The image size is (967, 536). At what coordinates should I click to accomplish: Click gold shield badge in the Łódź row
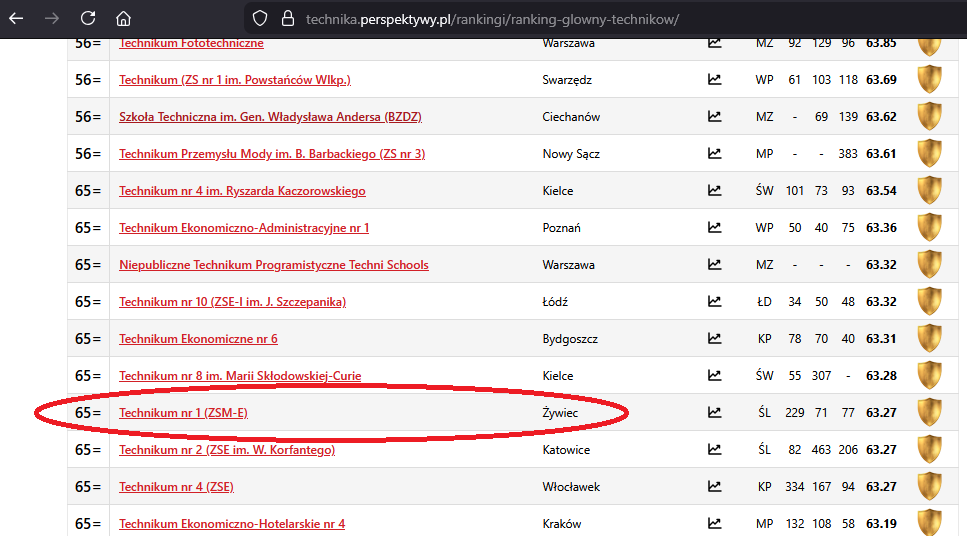click(929, 302)
